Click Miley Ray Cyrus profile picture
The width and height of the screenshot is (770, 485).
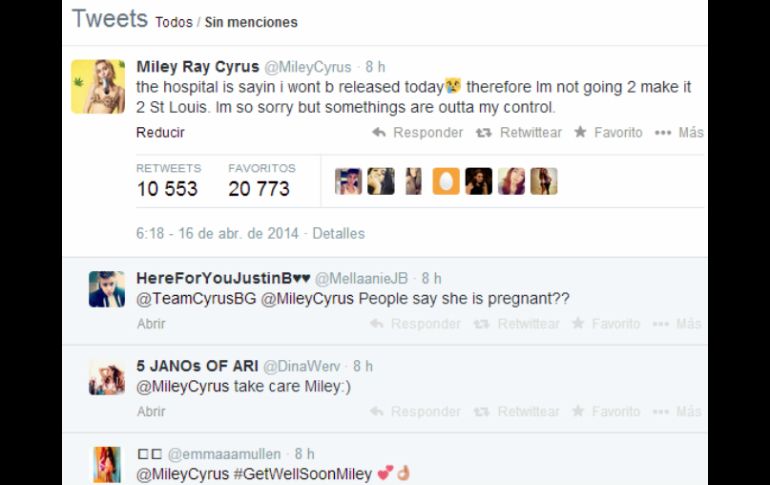[98, 86]
